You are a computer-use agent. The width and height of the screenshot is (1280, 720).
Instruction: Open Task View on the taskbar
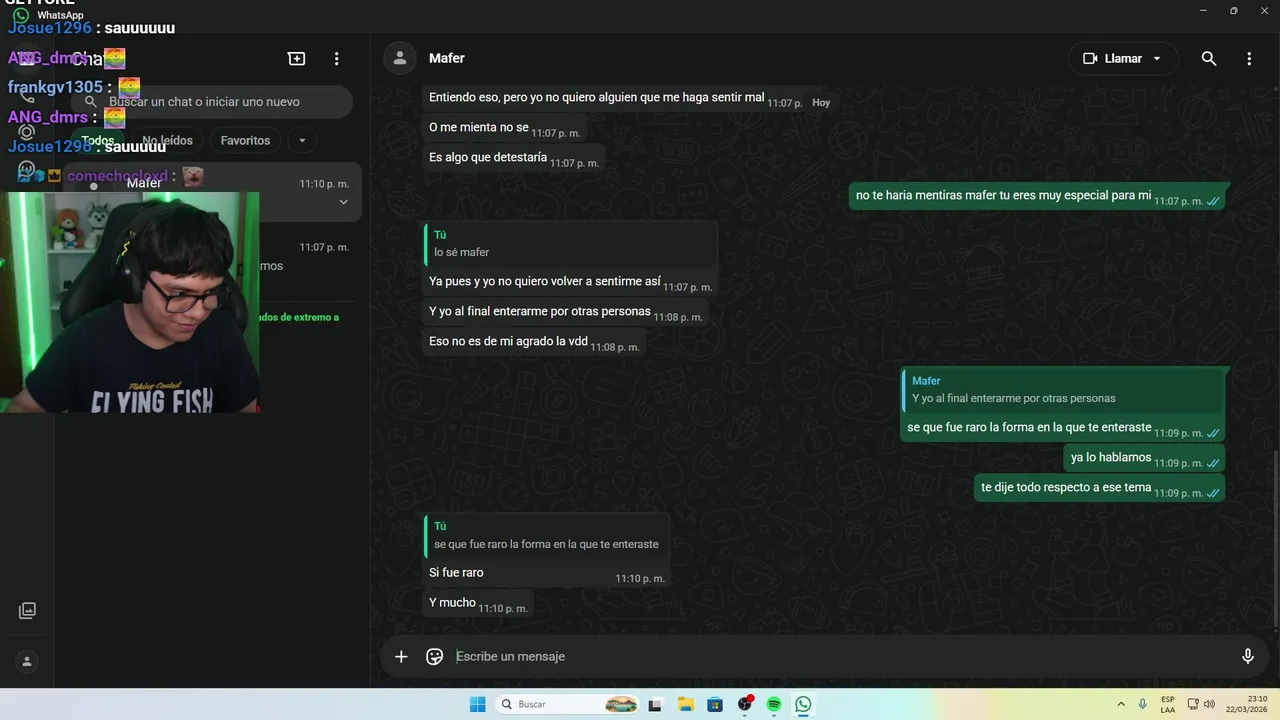tap(655, 704)
